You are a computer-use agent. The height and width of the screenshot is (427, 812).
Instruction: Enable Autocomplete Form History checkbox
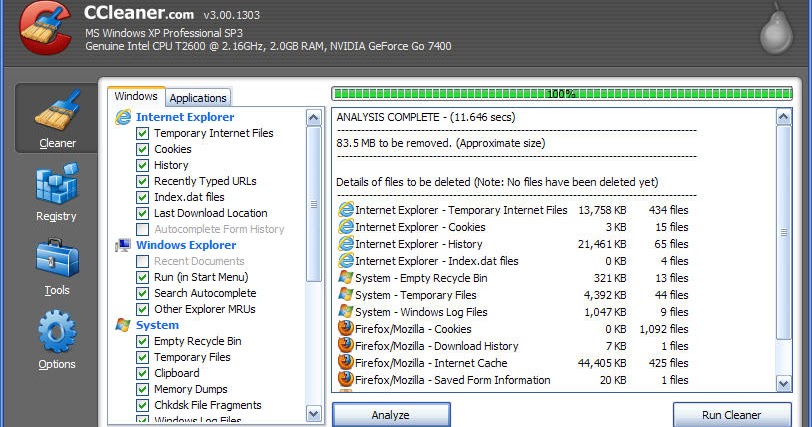tap(142, 229)
